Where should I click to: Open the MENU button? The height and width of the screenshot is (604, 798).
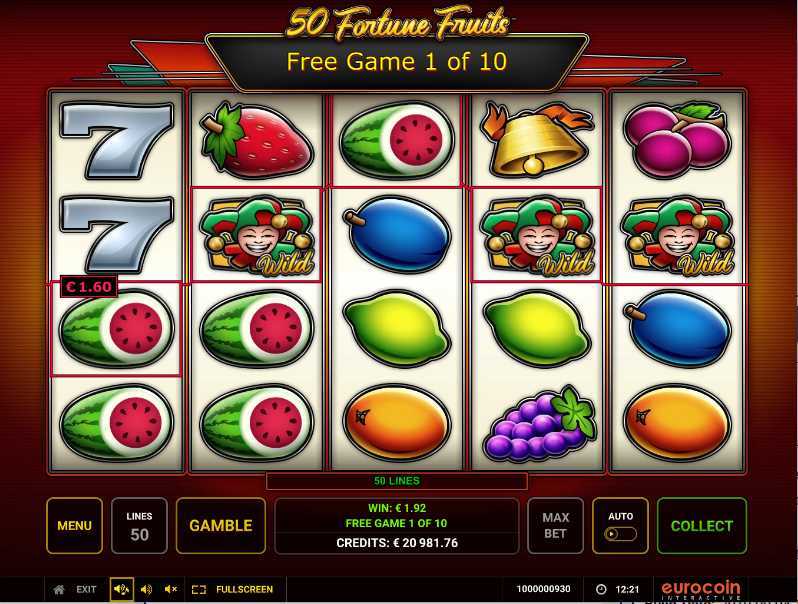[74, 526]
